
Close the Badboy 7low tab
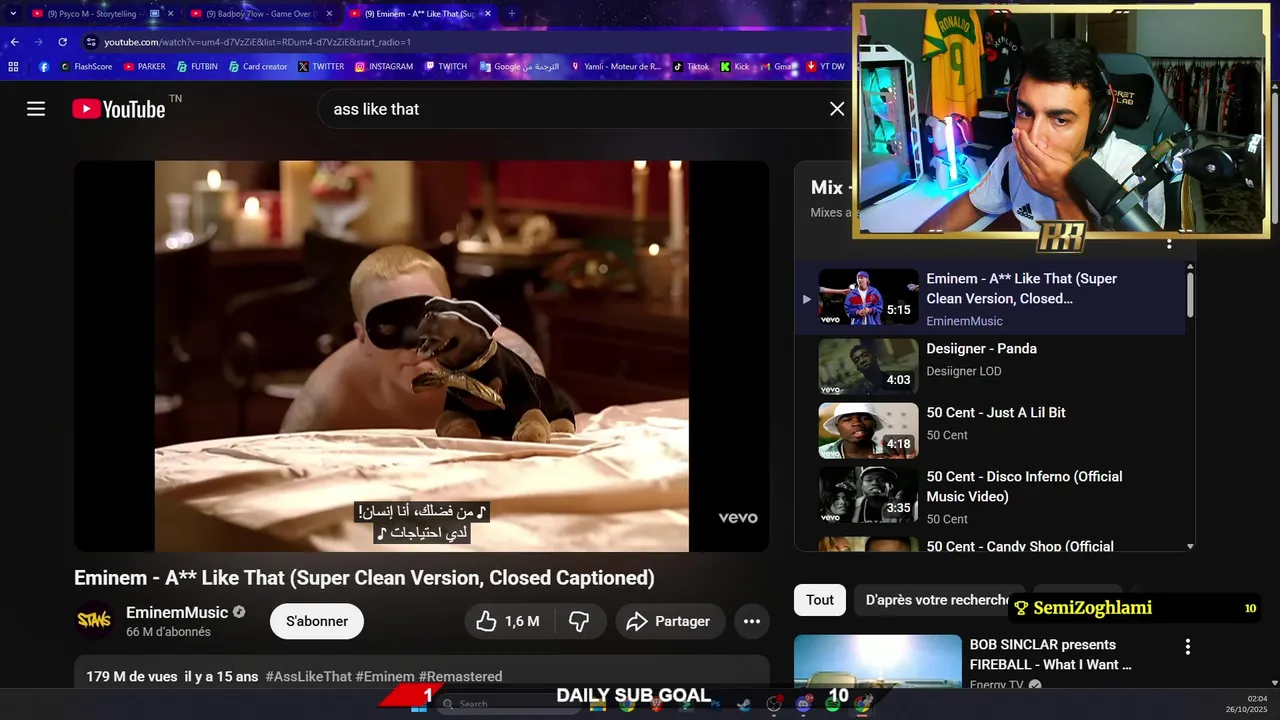329,14
